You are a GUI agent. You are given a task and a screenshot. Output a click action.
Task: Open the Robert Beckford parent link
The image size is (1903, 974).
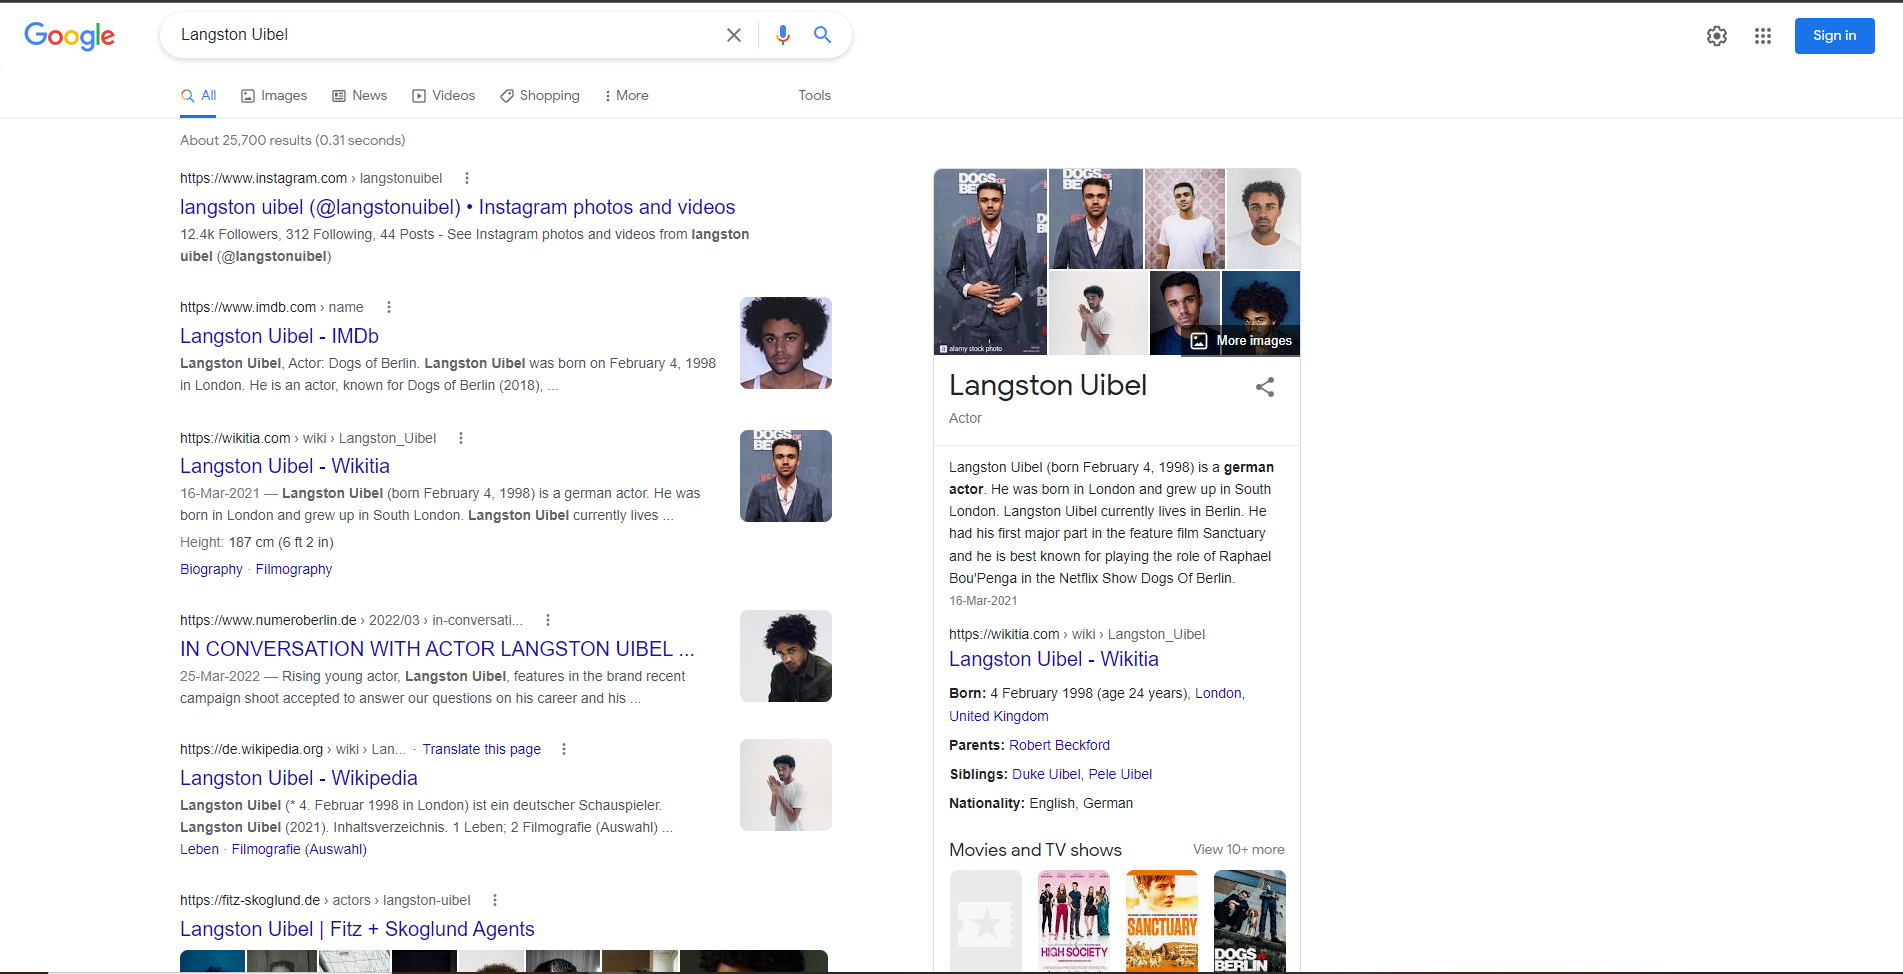1059,745
